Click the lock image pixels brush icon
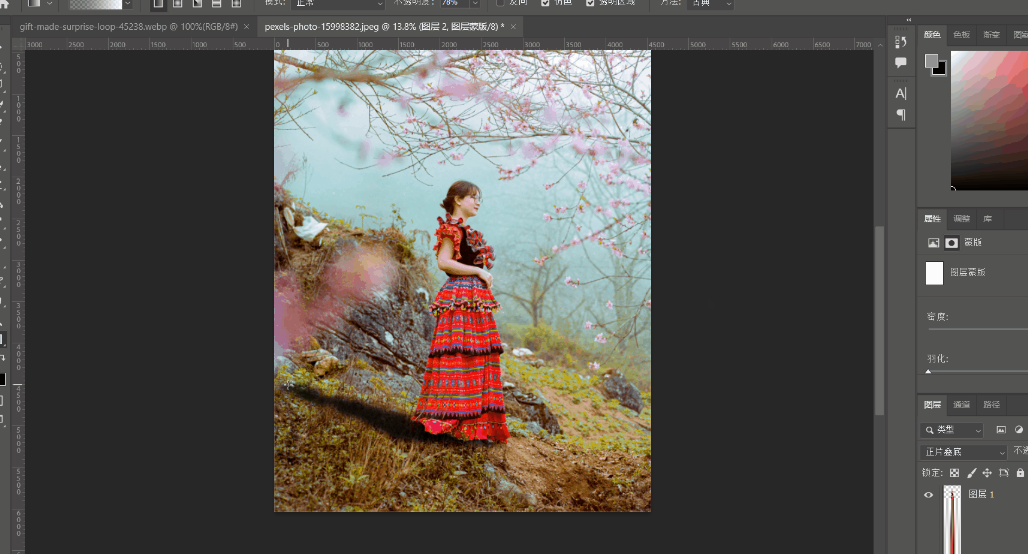 971,472
